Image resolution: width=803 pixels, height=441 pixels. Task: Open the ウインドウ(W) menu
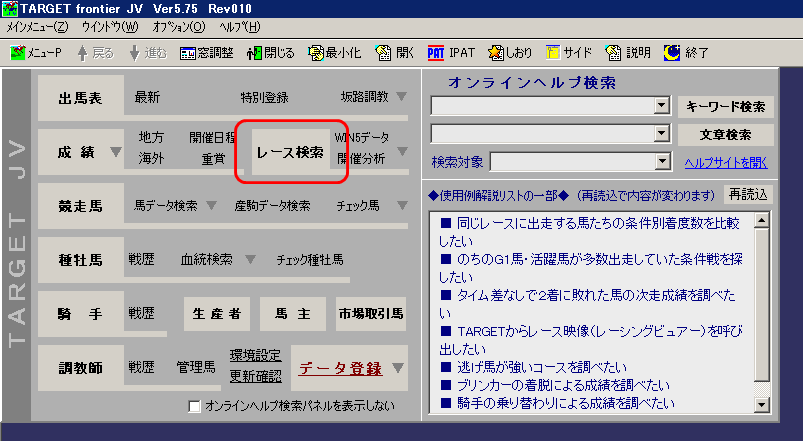[110, 27]
